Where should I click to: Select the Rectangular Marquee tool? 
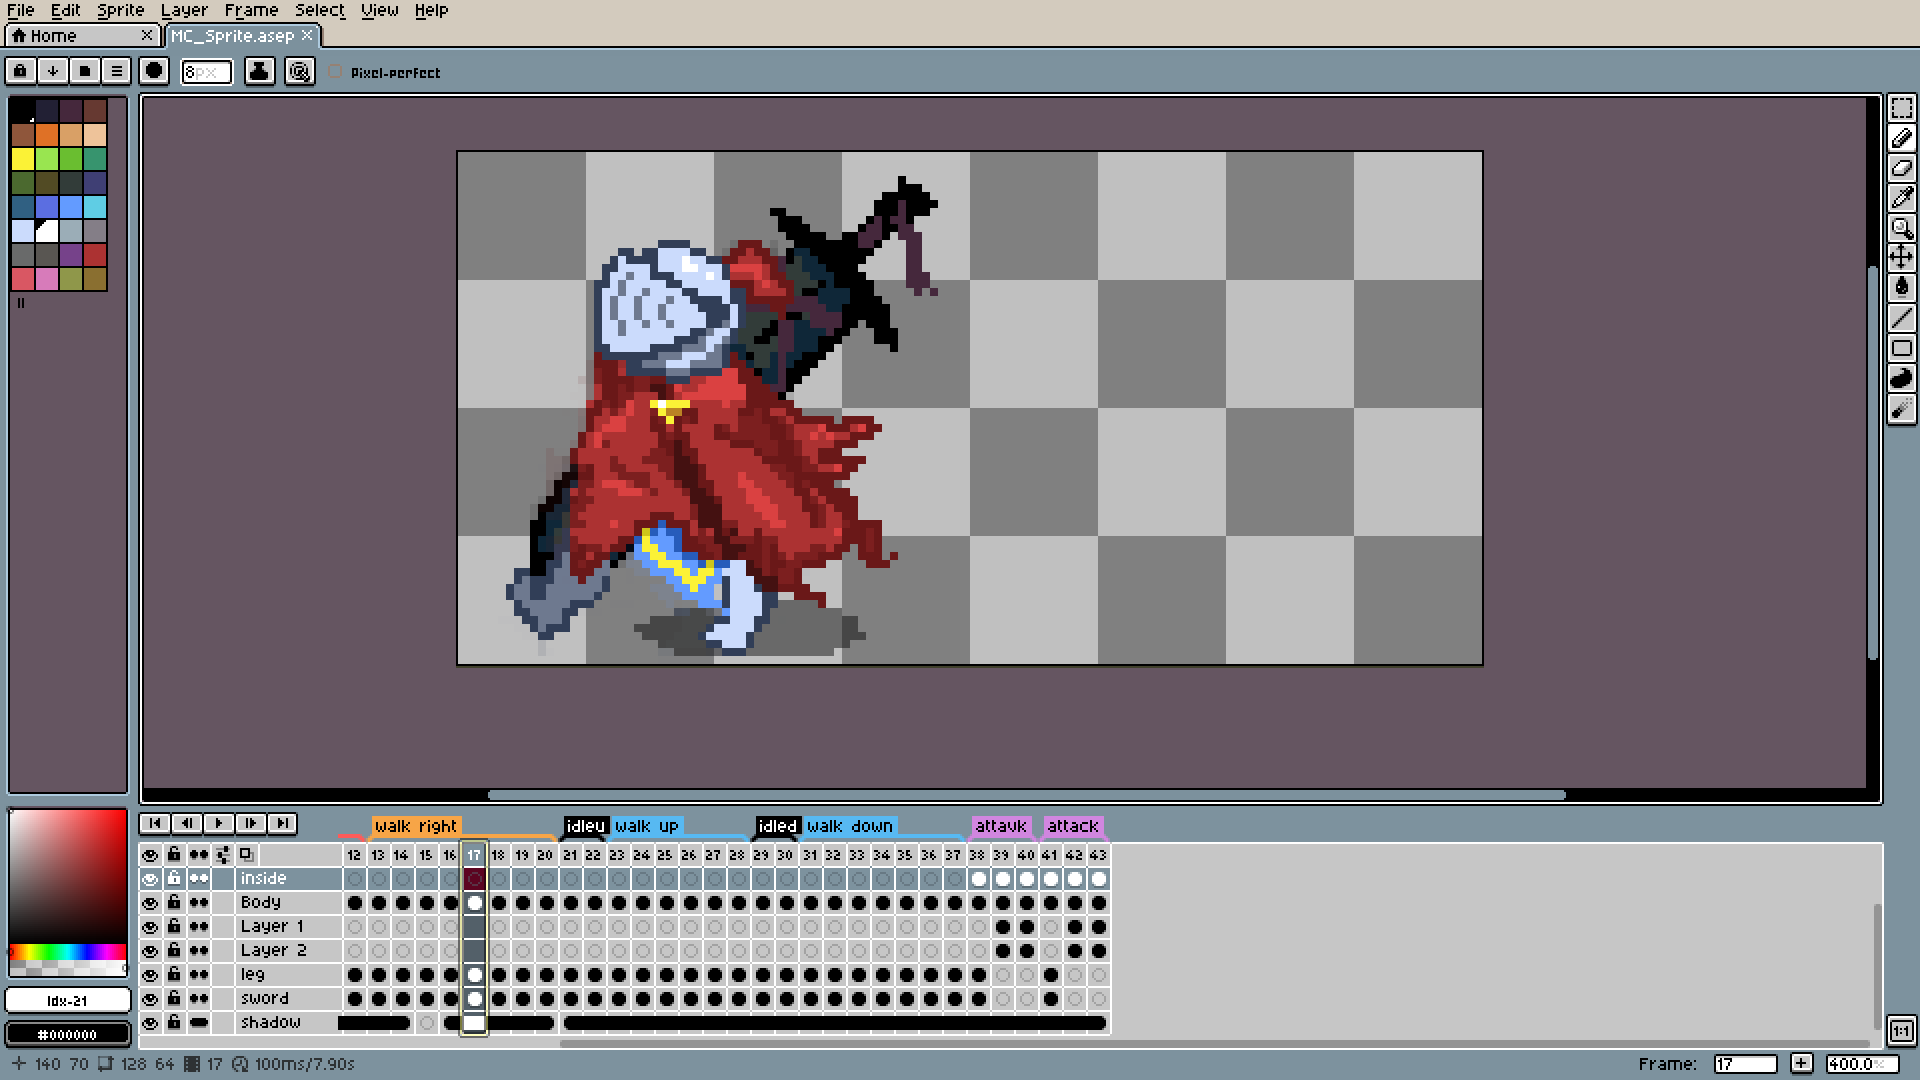pos(1901,108)
